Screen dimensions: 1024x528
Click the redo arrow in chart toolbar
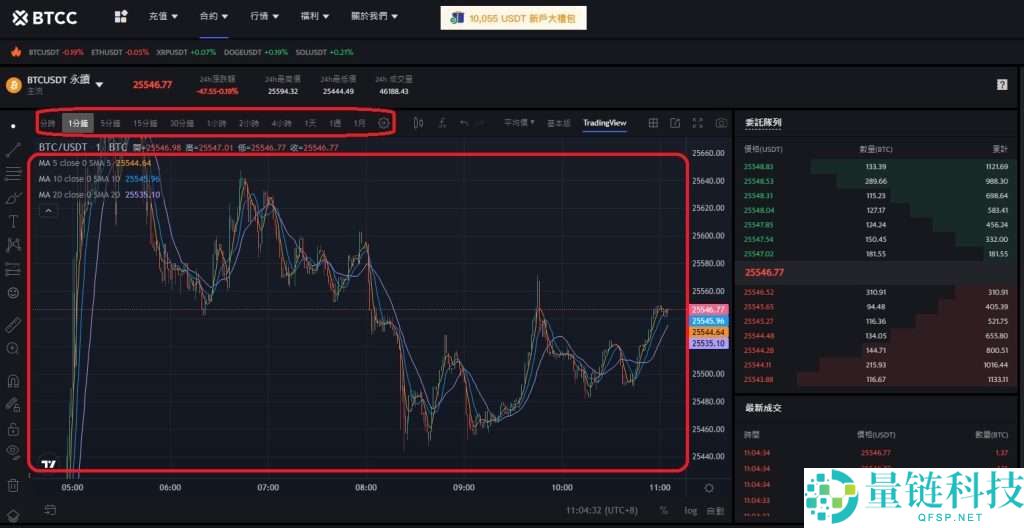coord(481,123)
